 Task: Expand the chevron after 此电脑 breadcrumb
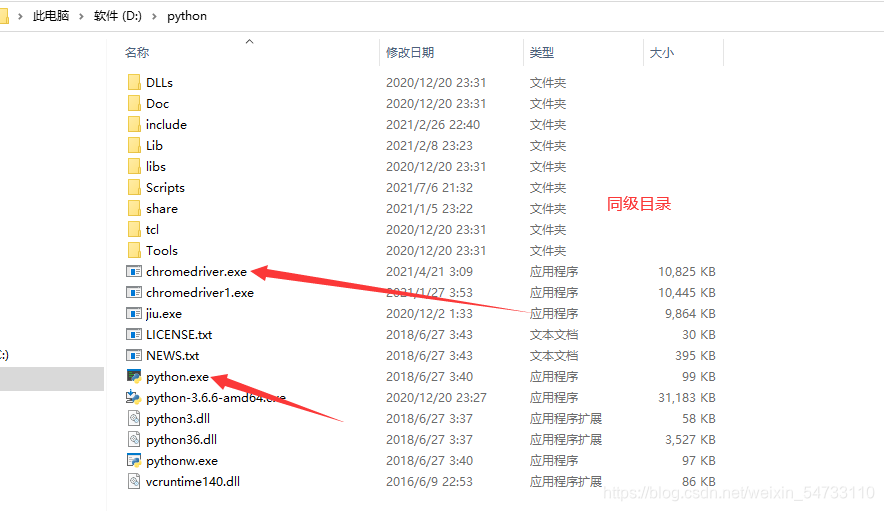[x=81, y=16]
